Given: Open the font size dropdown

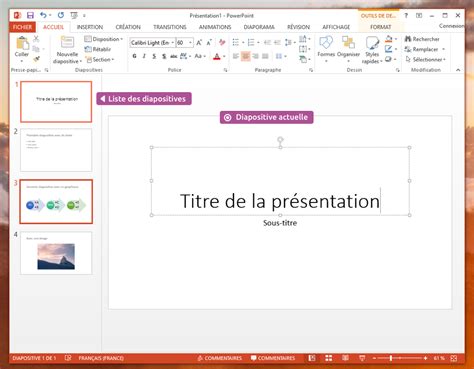Looking at the screenshot, I should [190, 43].
